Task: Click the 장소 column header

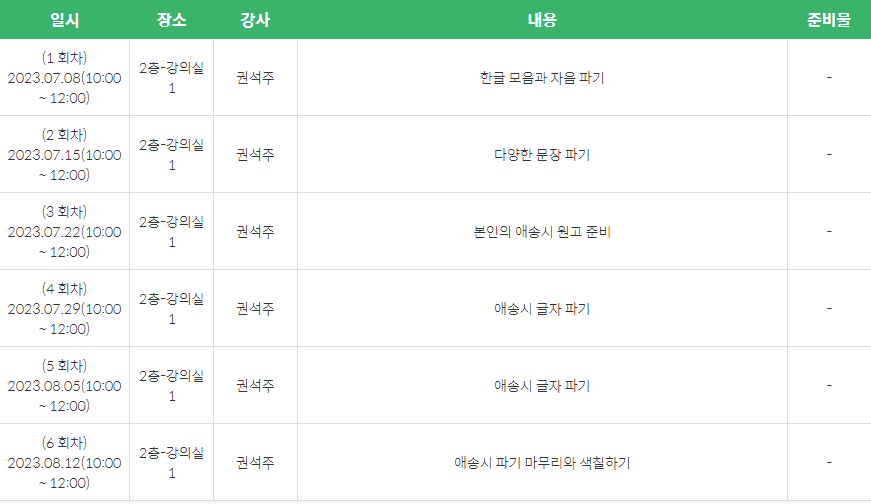Action: pyautogui.click(x=171, y=20)
